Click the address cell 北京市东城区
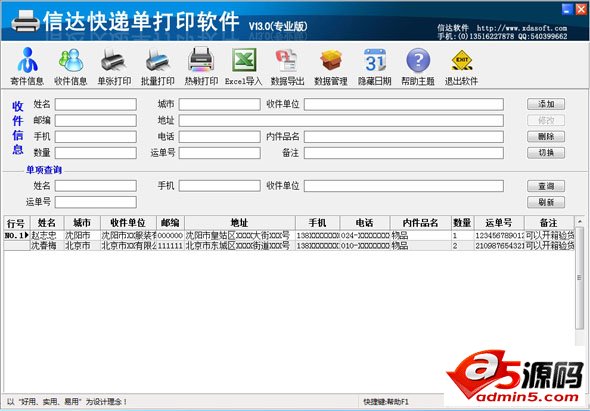Image resolution: width=590 pixels, height=411 pixels. click(240, 246)
